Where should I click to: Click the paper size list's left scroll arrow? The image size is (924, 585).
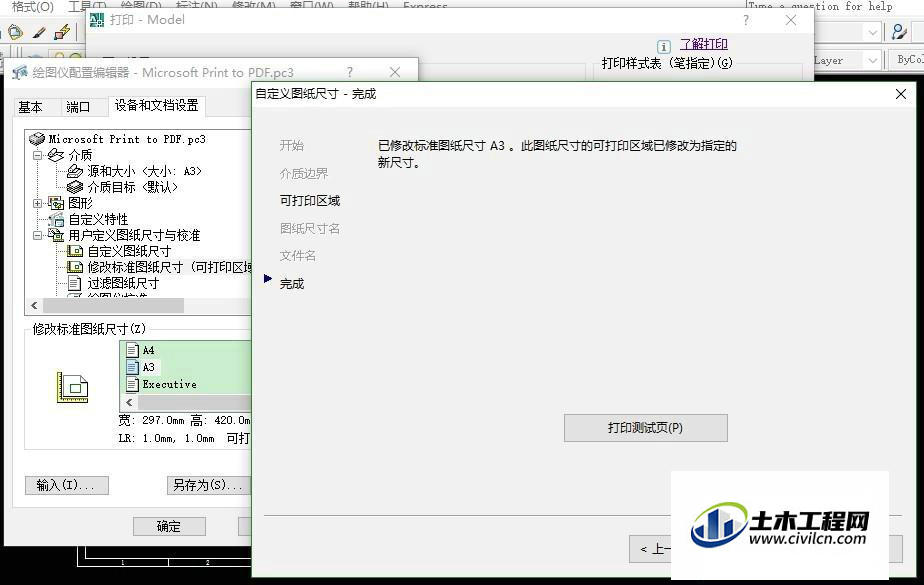130,403
